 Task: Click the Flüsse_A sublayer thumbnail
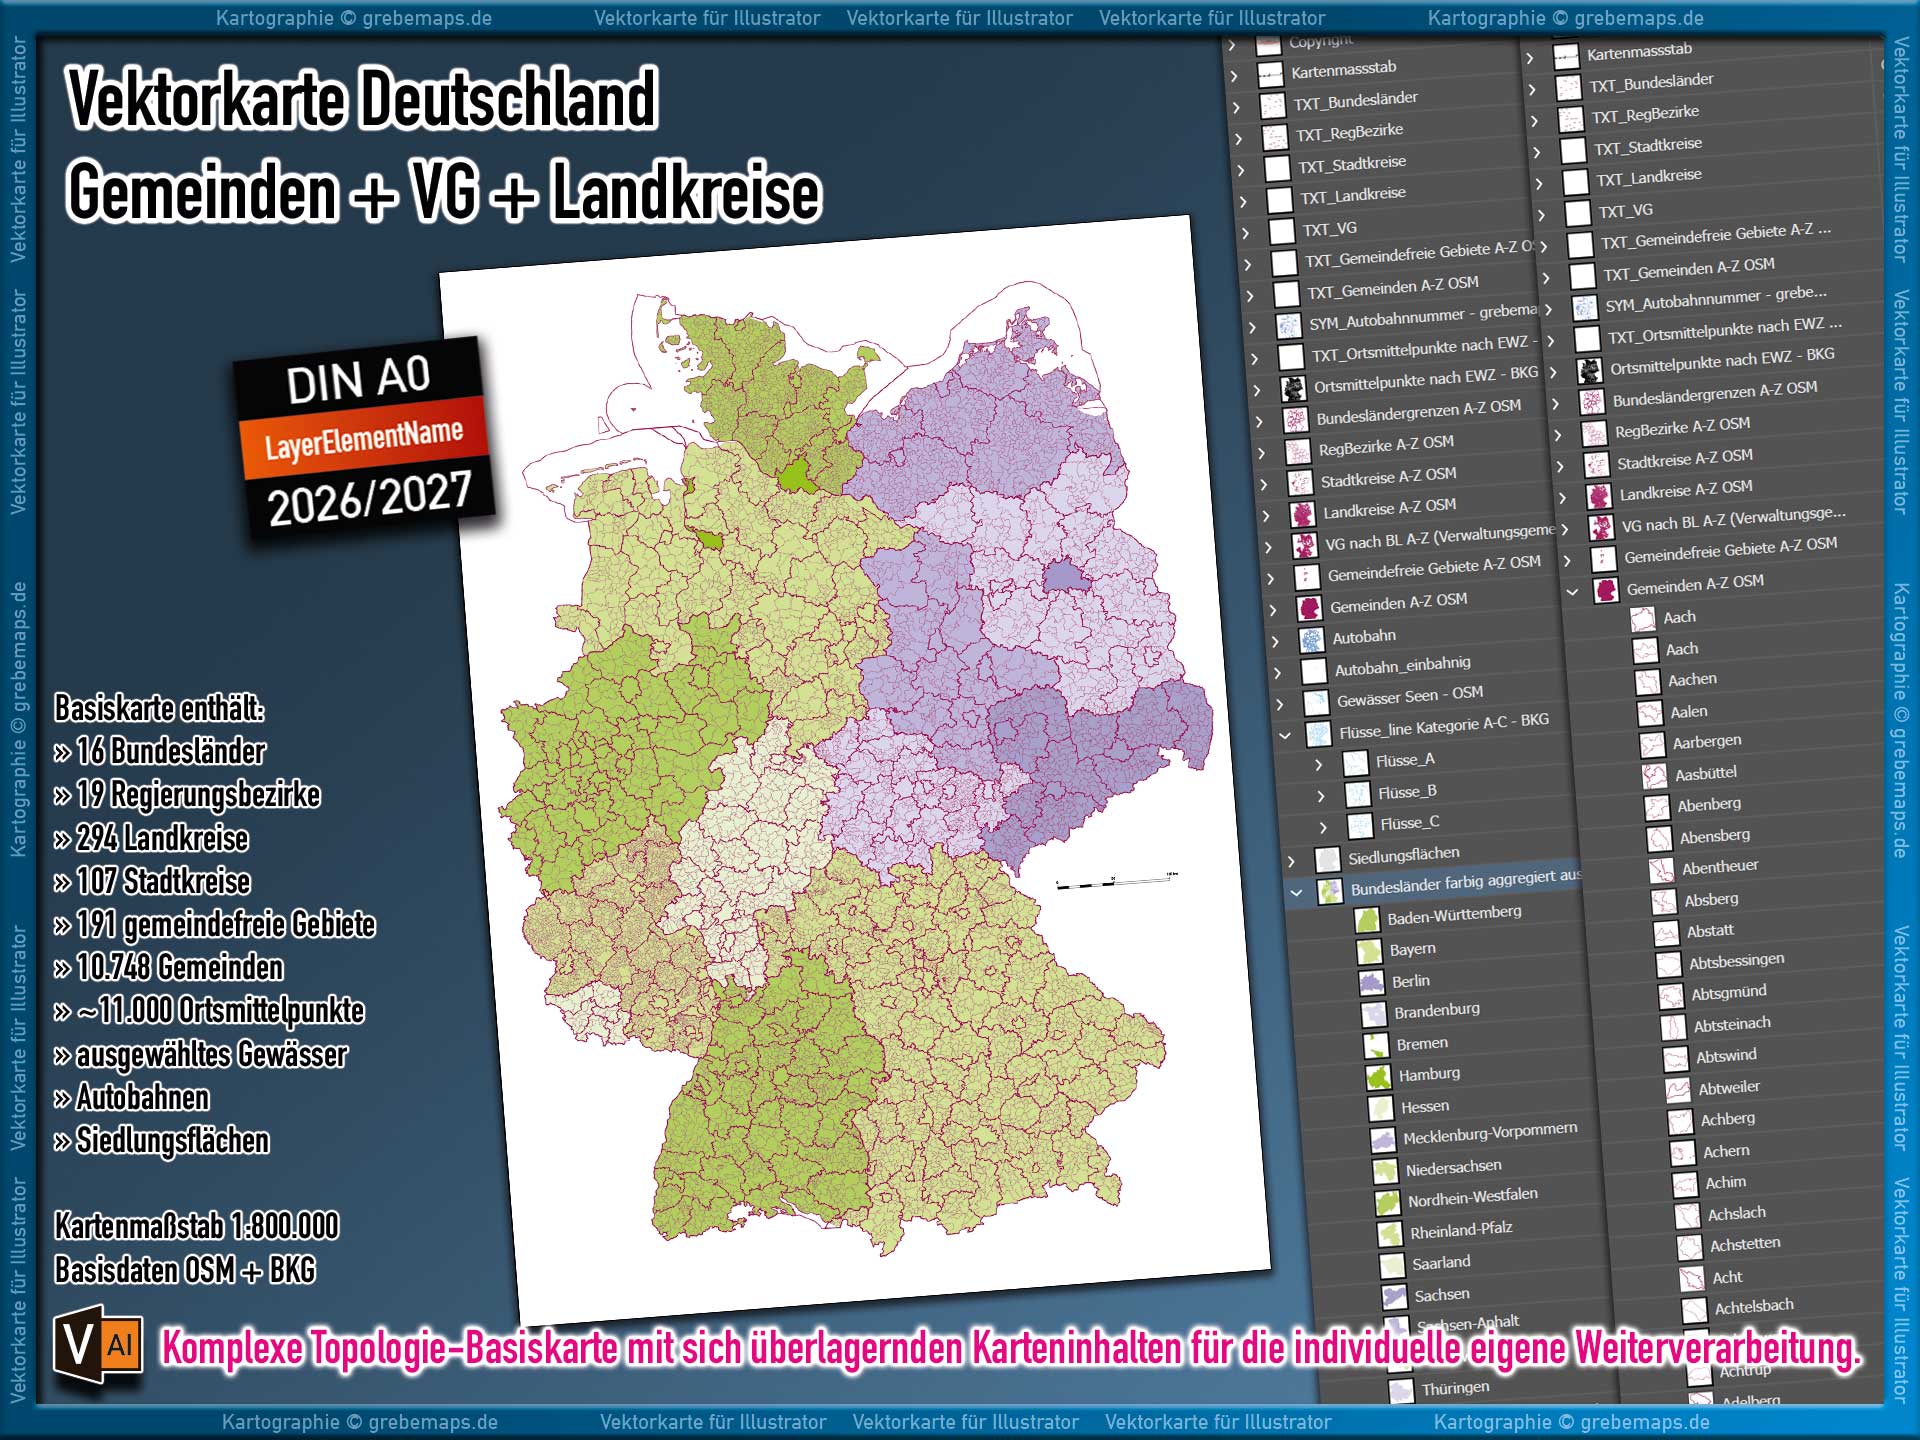coord(1355,765)
